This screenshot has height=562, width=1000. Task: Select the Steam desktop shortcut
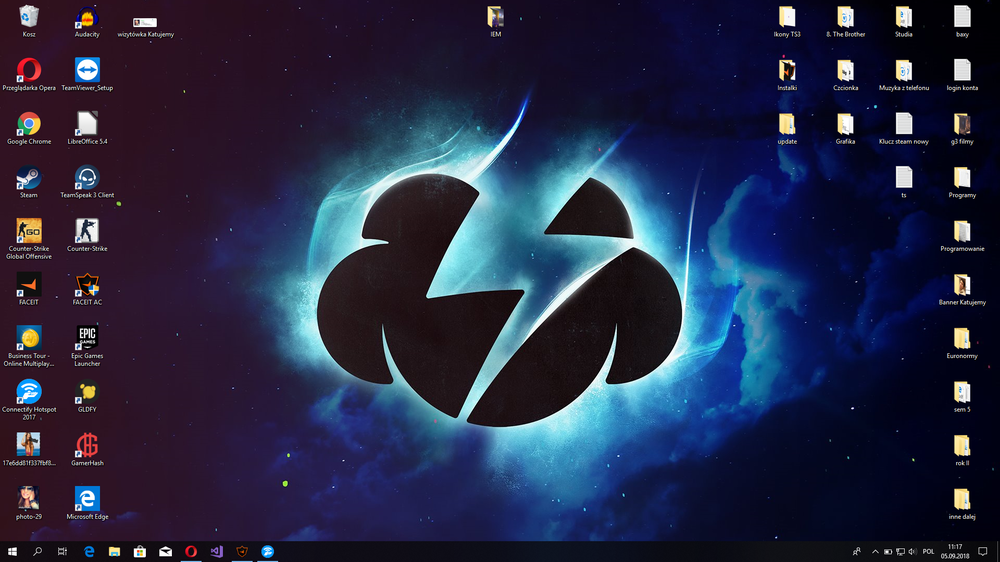[x=29, y=182]
